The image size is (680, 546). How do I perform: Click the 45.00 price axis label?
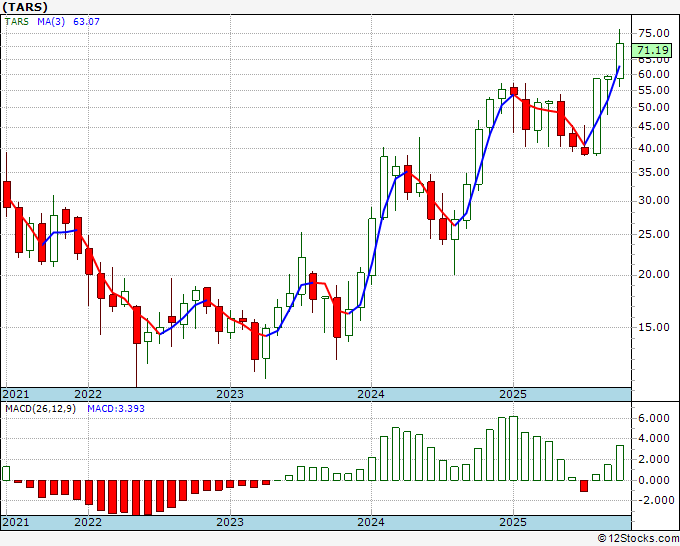tap(654, 127)
